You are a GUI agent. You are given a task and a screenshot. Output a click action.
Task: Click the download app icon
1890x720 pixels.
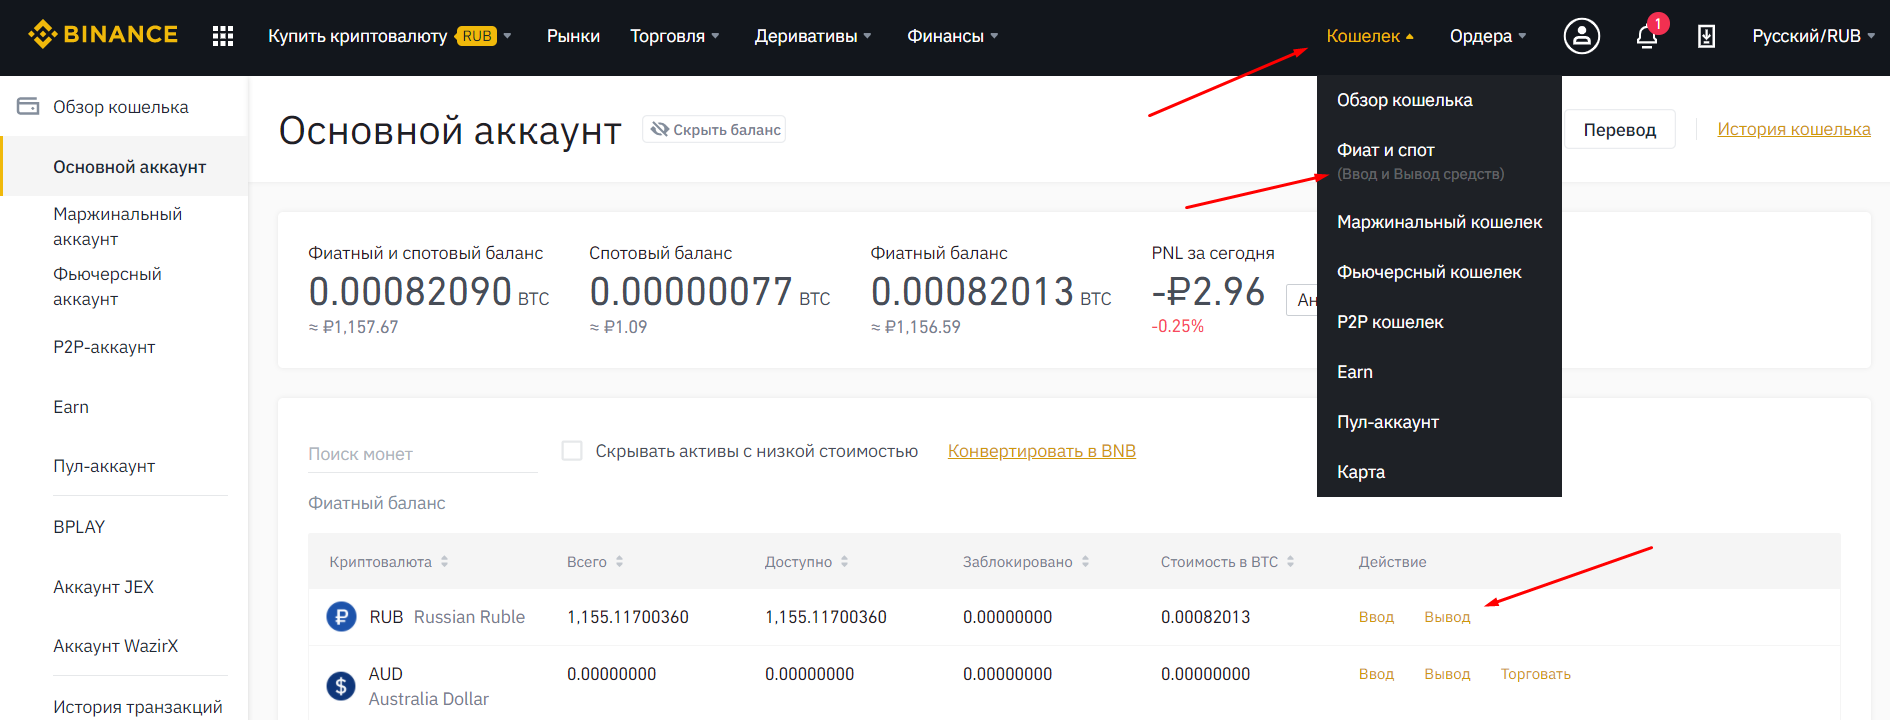point(1706,36)
